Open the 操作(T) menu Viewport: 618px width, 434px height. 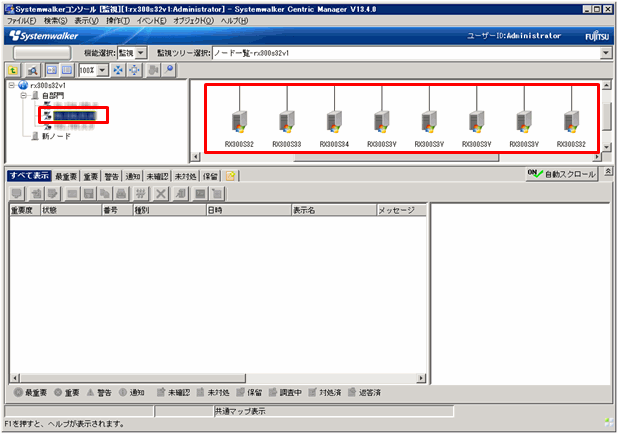[118, 21]
